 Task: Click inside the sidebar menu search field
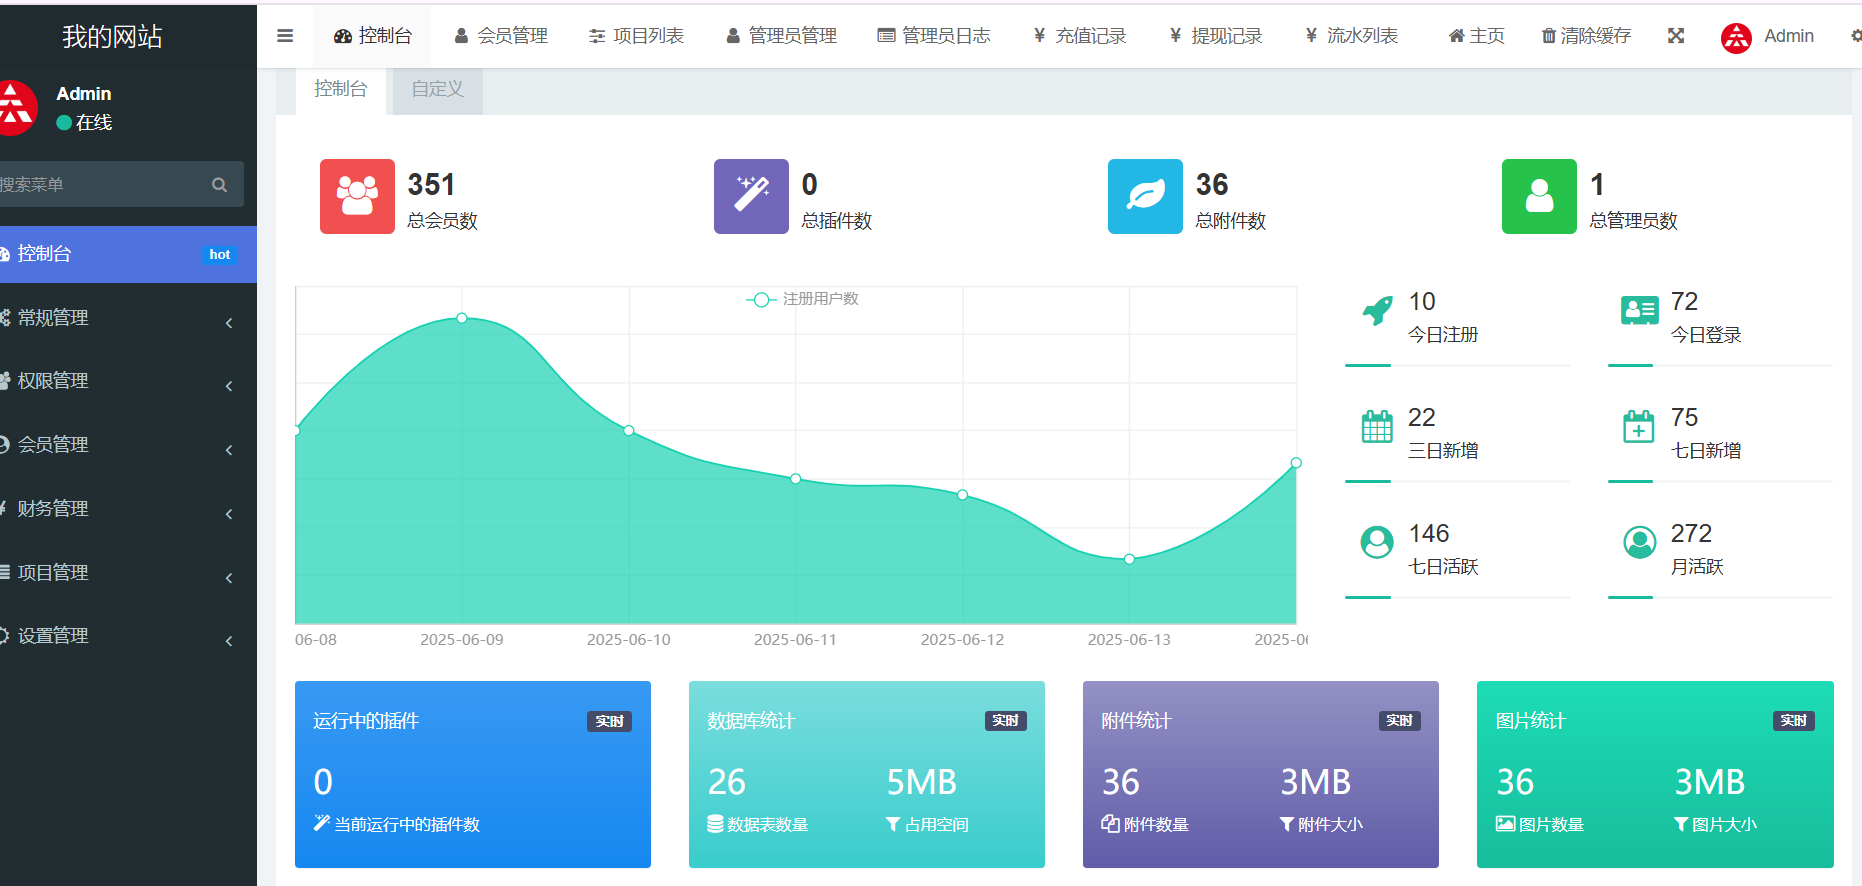(100, 185)
